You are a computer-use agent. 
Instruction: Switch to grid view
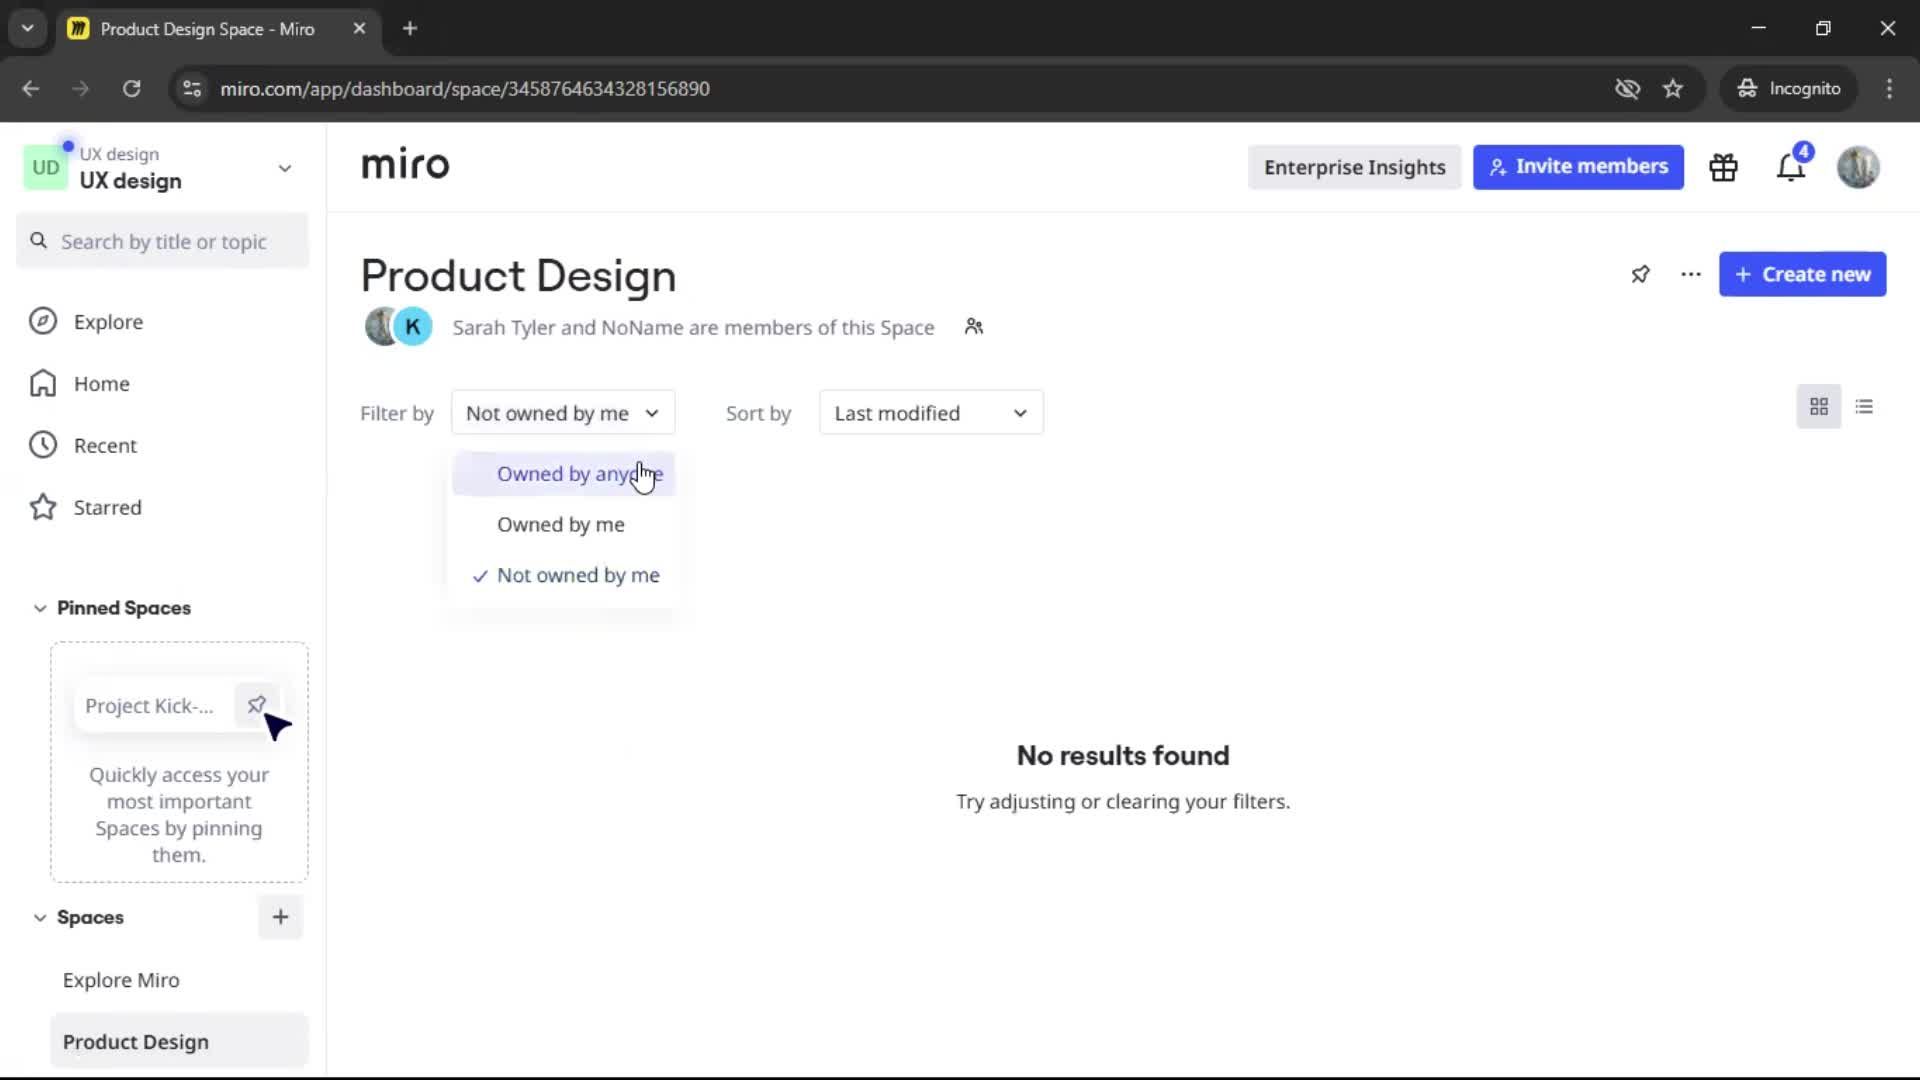1819,407
